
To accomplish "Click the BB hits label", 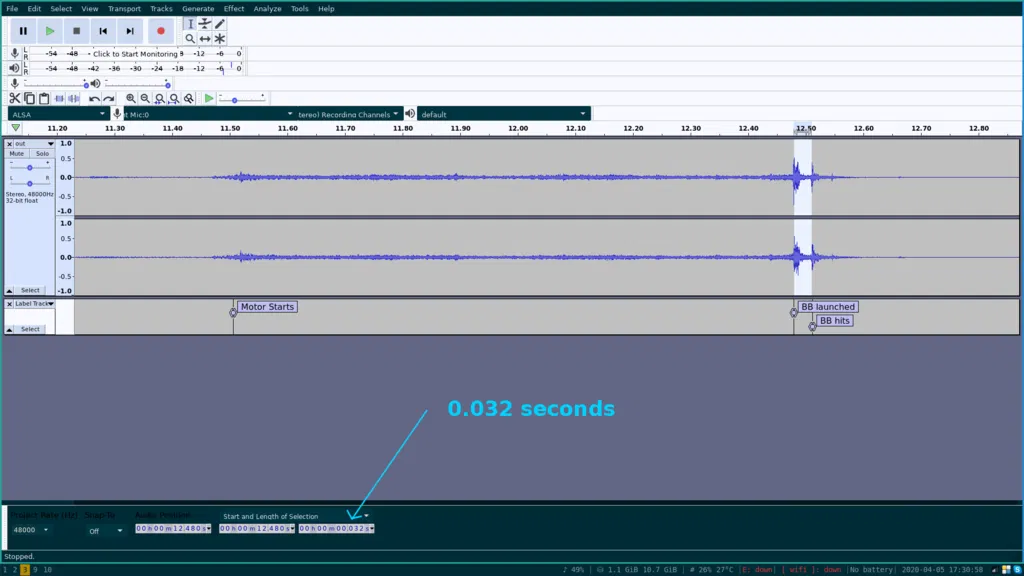I will (x=834, y=321).
